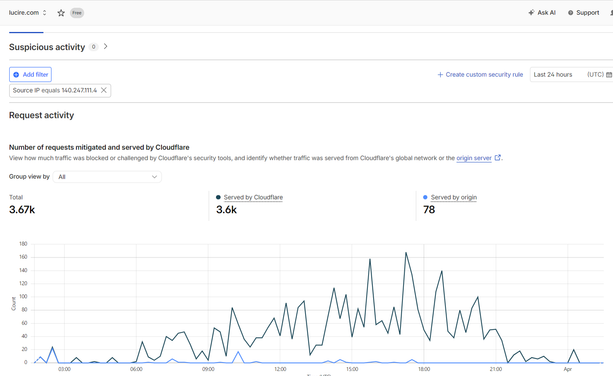The image size is (613, 376).
Task: Remove the Source IP filter
Action: pos(104,90)
